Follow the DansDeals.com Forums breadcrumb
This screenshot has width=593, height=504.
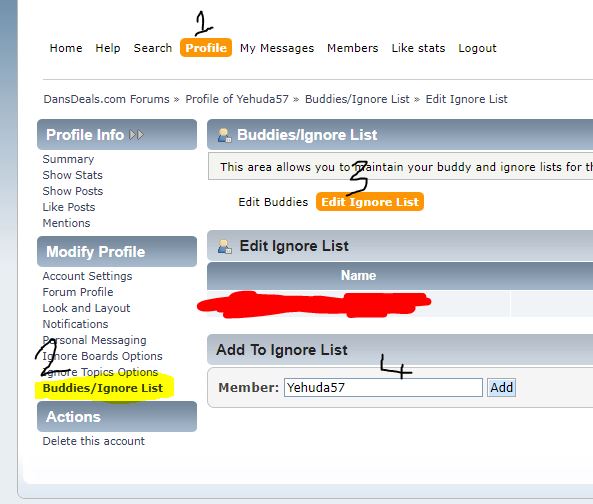tap(106, 99)
